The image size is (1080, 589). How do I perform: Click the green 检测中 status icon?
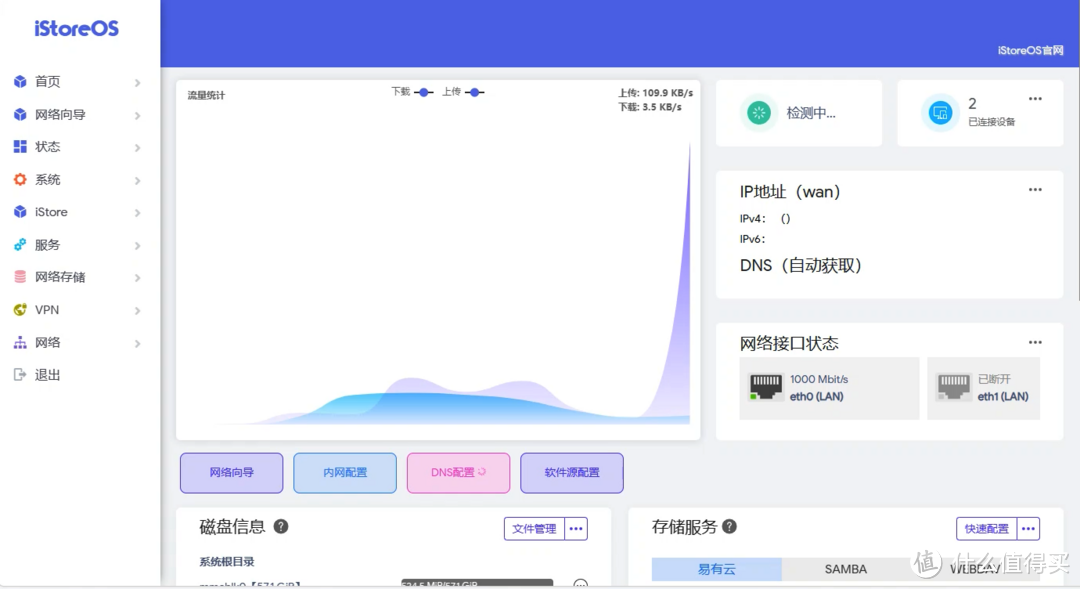click(x=759, y=112)
